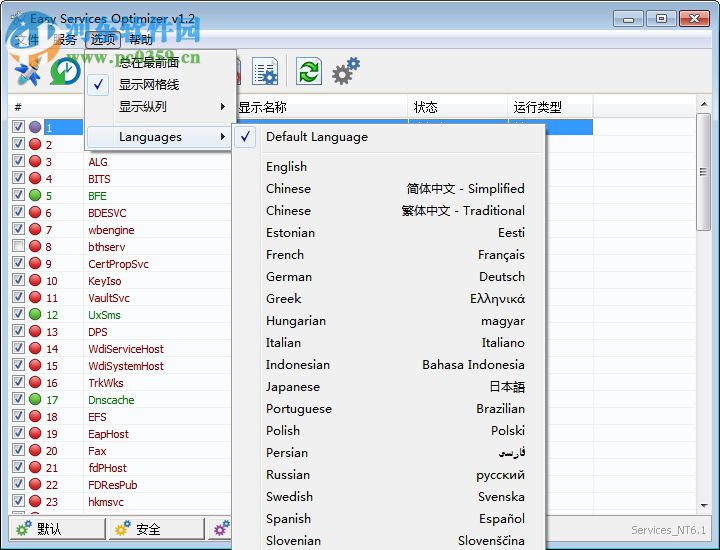The width and height of the screenshot is (720, 550).
Task: Choose Traditional Chinese language
Action: click(x=389, y=211)
